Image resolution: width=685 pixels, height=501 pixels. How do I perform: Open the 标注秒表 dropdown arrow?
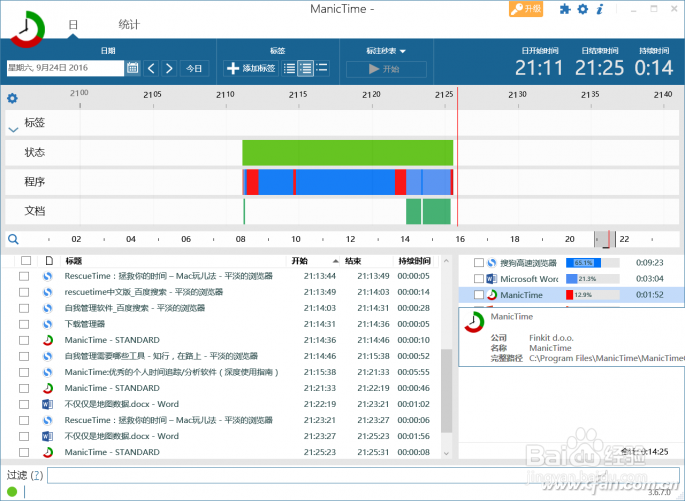403,52
